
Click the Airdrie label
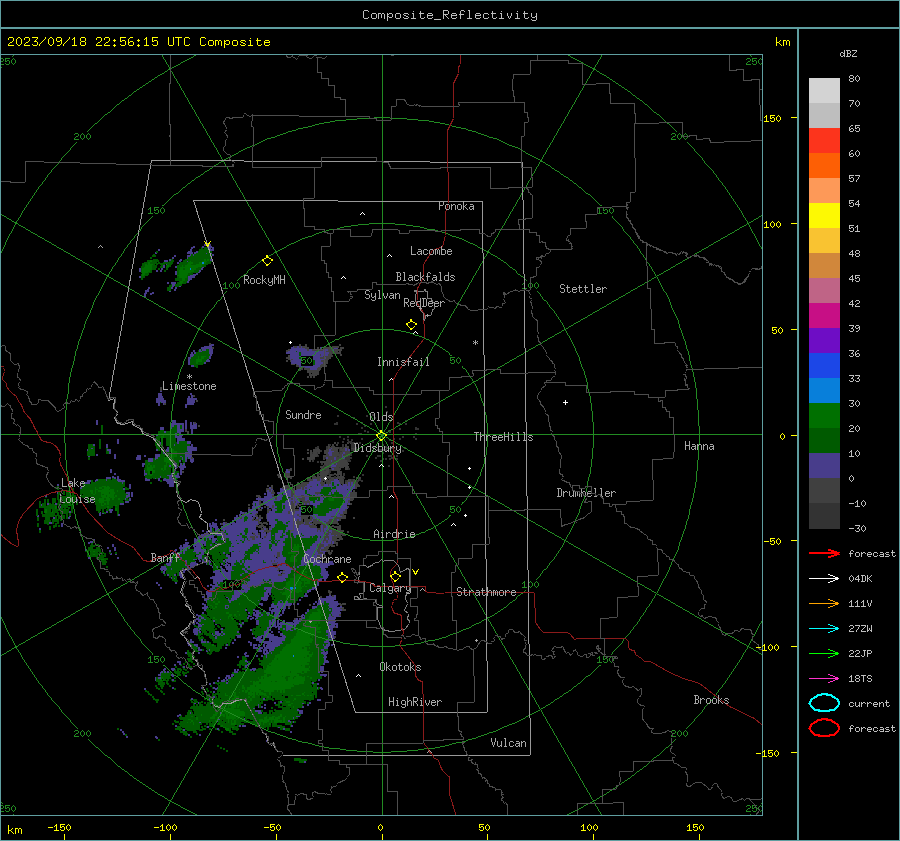[394, 534]
